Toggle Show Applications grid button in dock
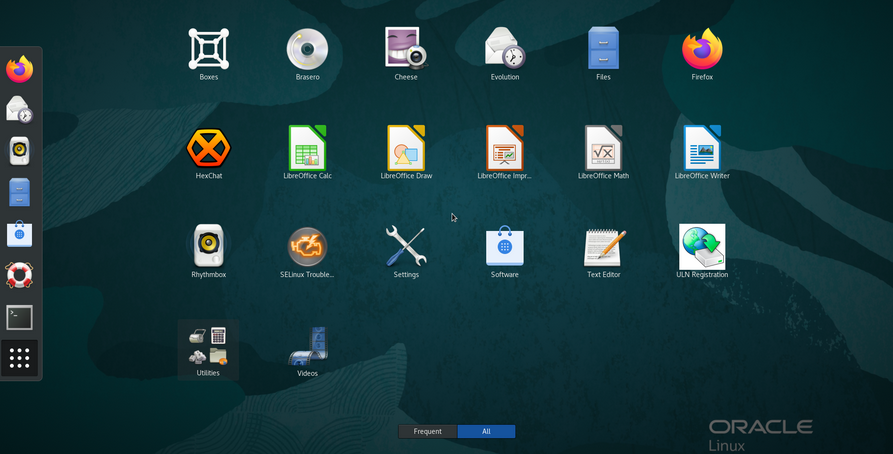 point(19,358)
